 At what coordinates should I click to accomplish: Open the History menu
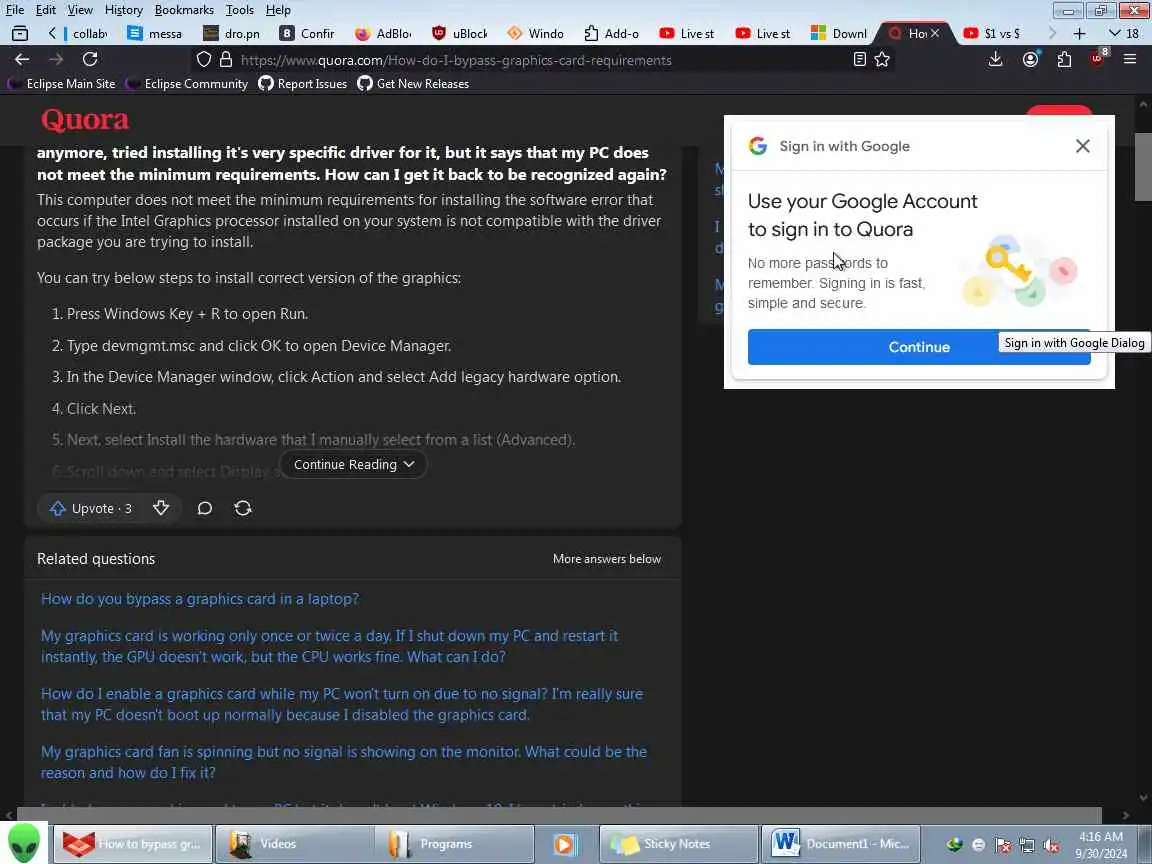pyautogui.click(x=123, y=10)
